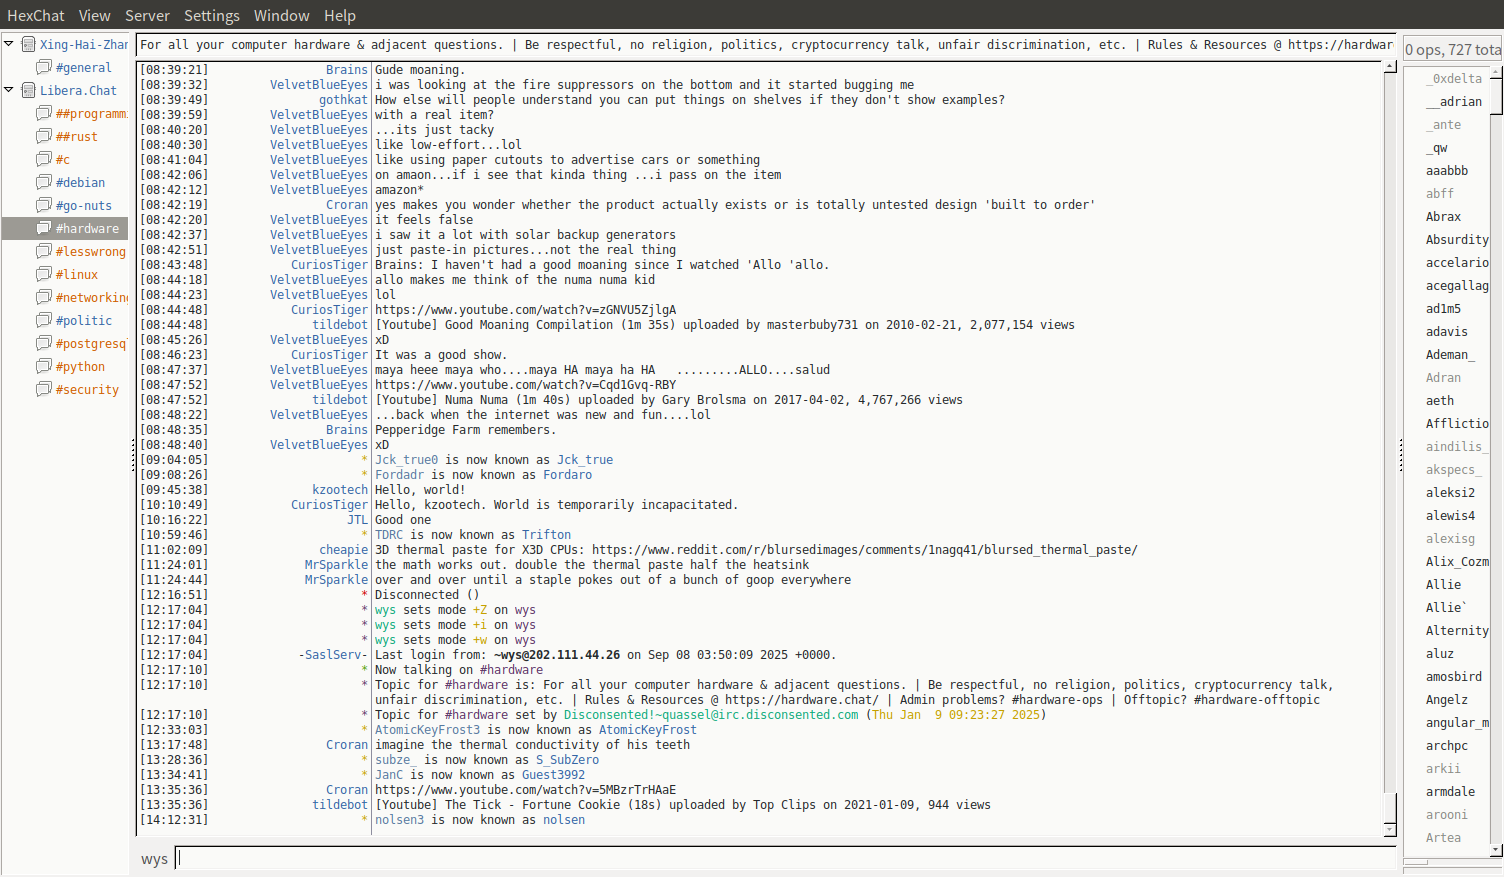Open the Numa Numa YouTube link from VelvetBlueEyes
The width and height of the screenshot is (1504, 877).
coord(526,385)
